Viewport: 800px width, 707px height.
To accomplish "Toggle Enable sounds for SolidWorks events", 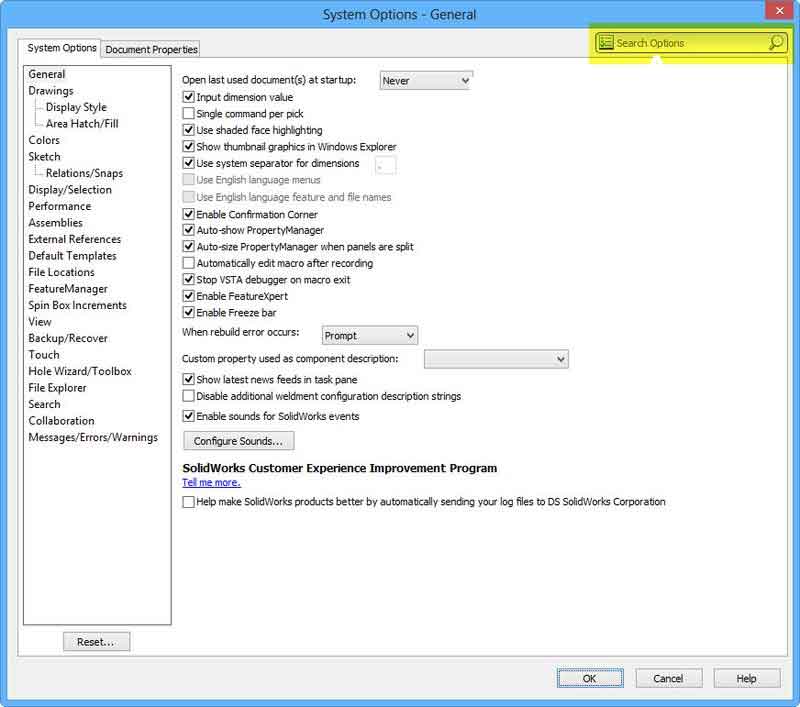I will tap(188, 416).
